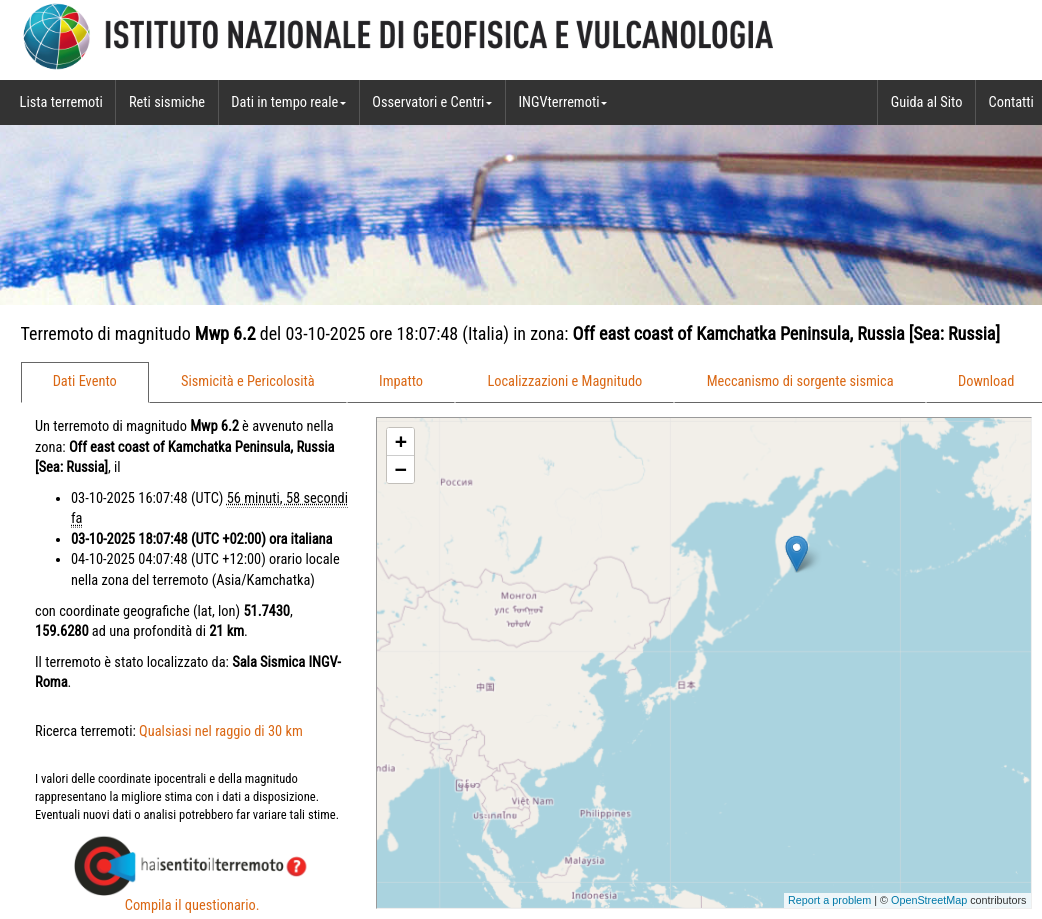Expand the INGVterremoti dropdown menu
Screen dimensions: 1042x919
click(x=562, y=102)
